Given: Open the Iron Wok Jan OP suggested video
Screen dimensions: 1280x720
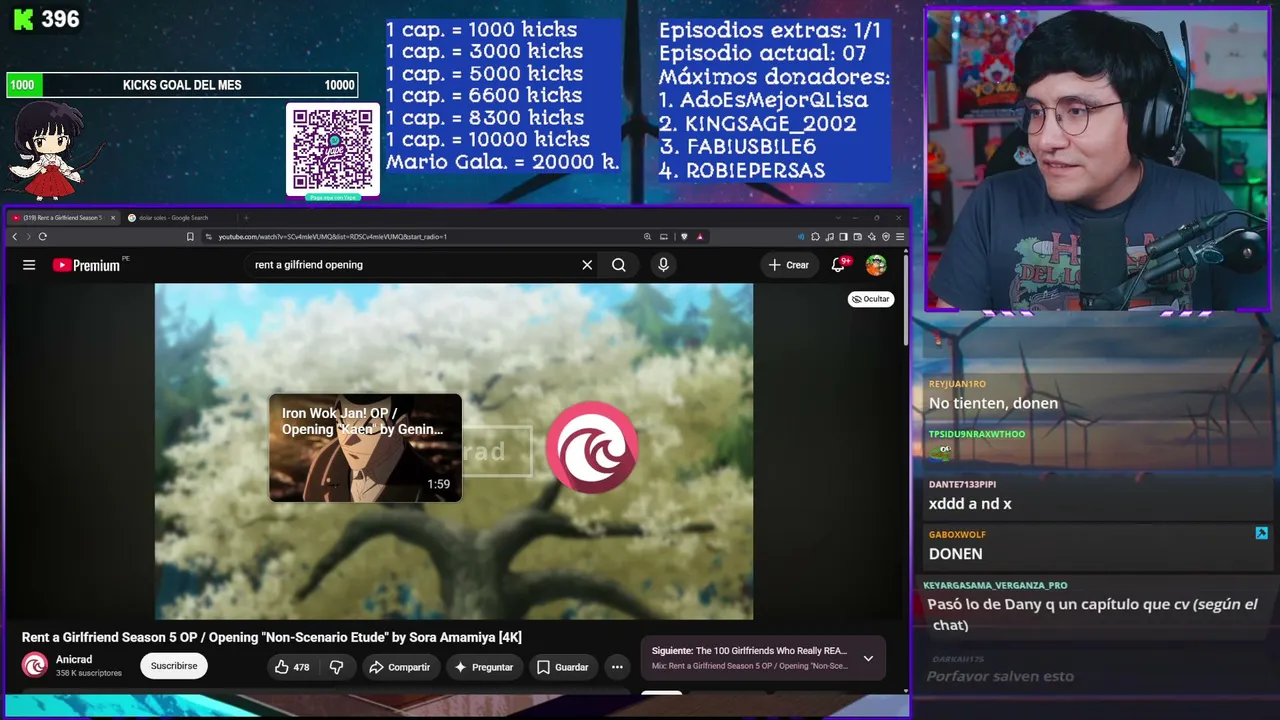Looking at the screenshot, I should (365, 447).
